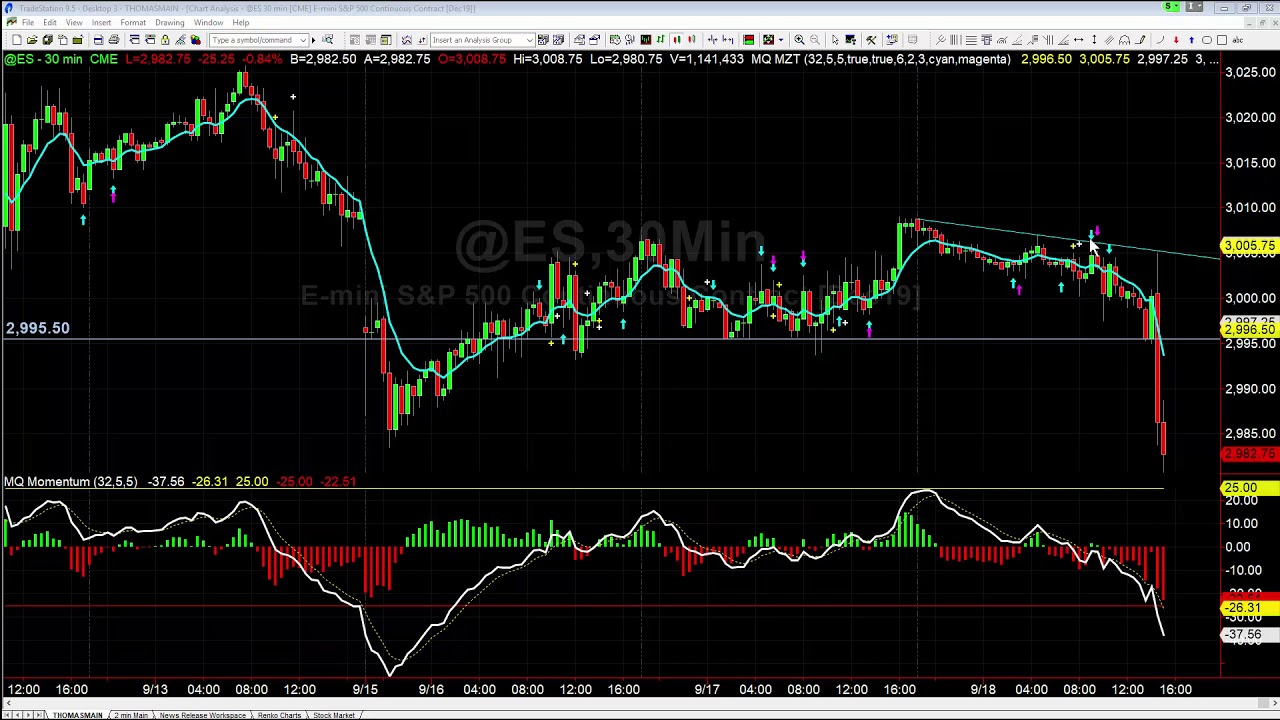Open the Help menu
Image resolution: width=1280 pixels, height=720 pixels.
click(x=241, y=22)
